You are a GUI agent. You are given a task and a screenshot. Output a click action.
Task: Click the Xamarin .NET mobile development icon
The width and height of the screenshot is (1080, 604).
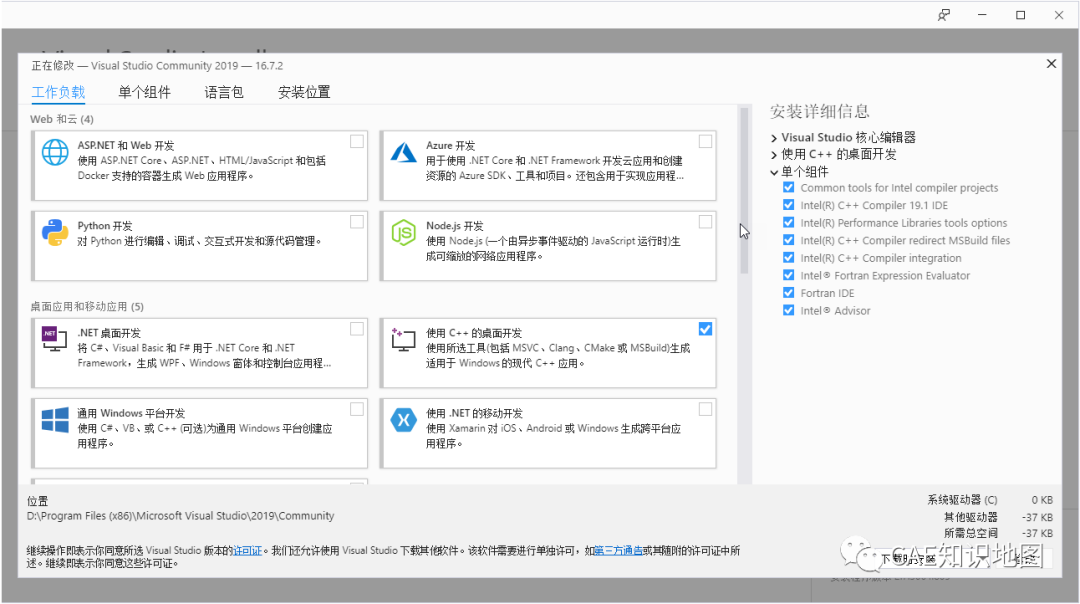coord(404,419)
